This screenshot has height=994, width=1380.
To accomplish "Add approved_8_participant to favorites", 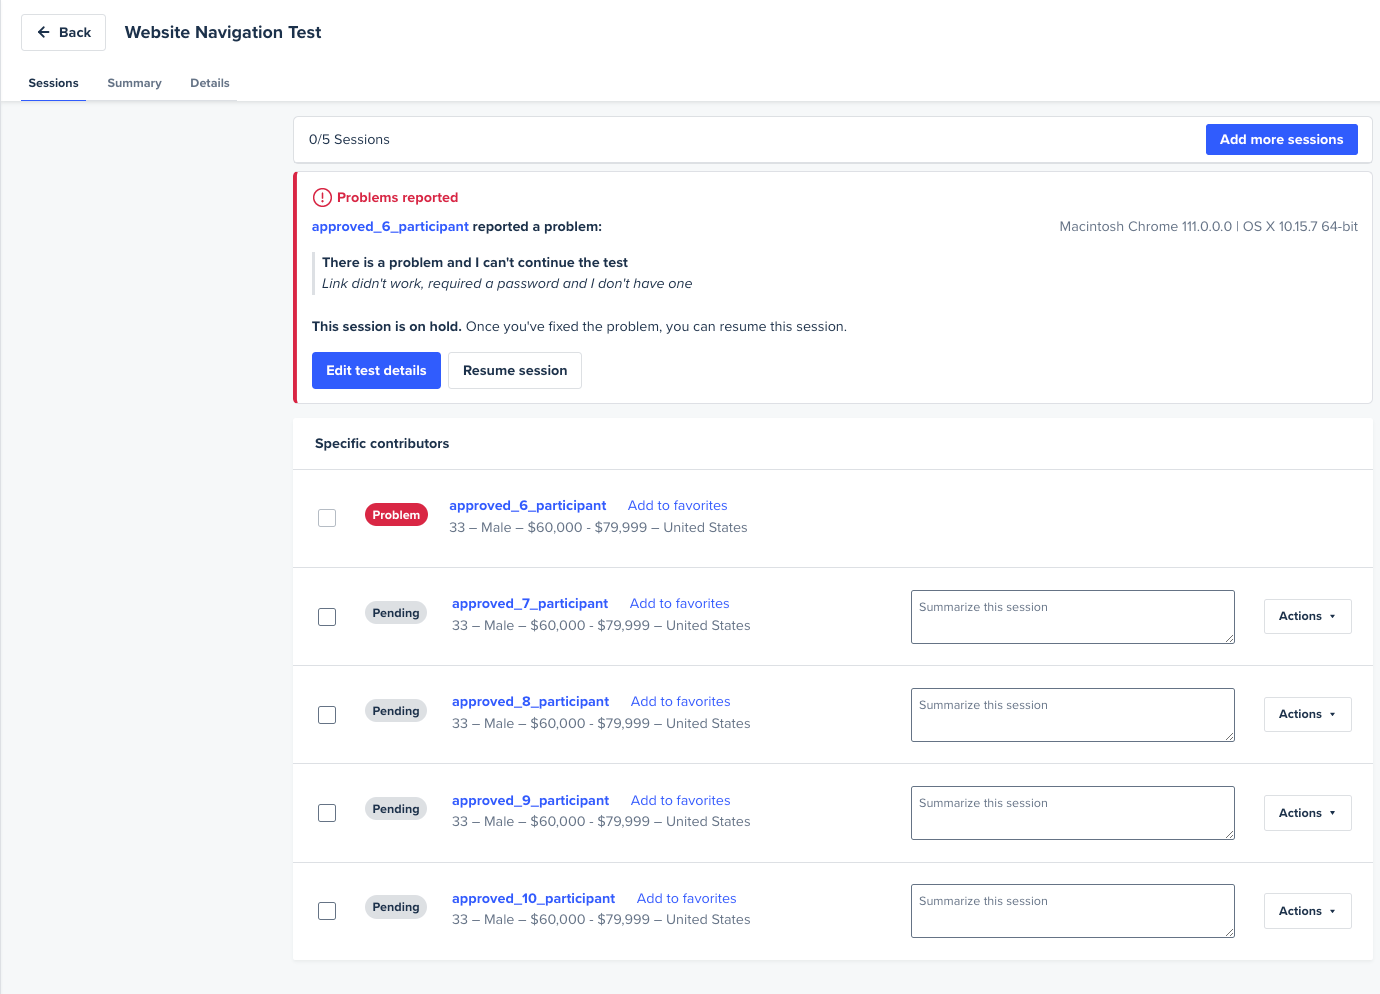I will point(680,702).
